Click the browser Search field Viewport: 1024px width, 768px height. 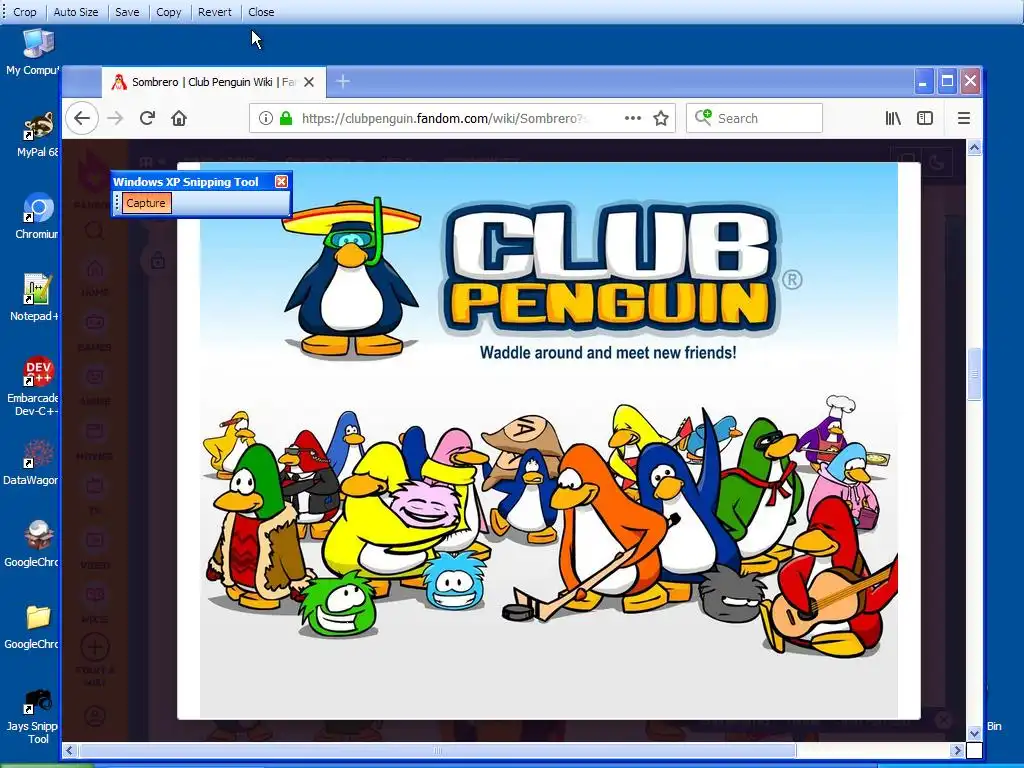(x=754, y=118)
